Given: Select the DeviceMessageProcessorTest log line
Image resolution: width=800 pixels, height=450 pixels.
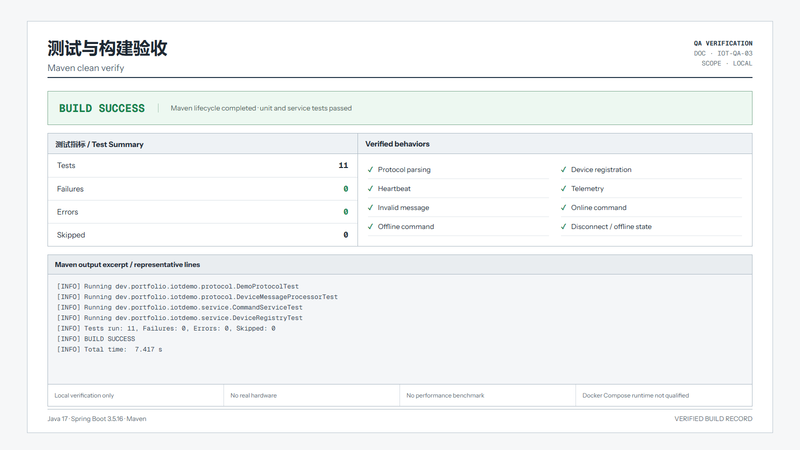Looking at the screenshot, I should point(197,297).
